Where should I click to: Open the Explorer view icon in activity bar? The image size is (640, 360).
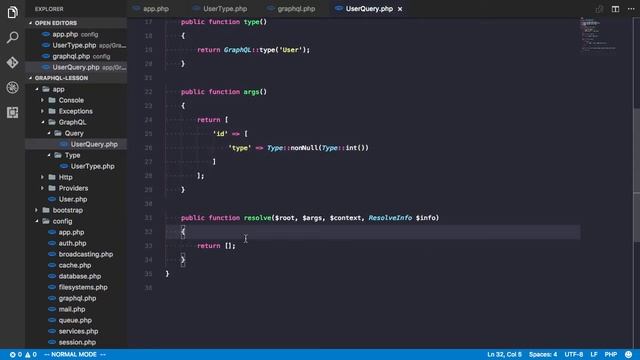pyautogui.click(x=13, y=12)
